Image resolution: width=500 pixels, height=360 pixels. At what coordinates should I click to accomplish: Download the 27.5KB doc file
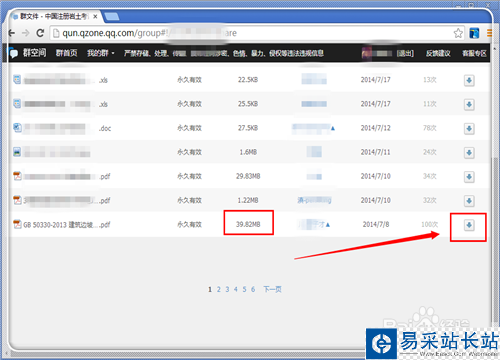(x=469, y=128)
